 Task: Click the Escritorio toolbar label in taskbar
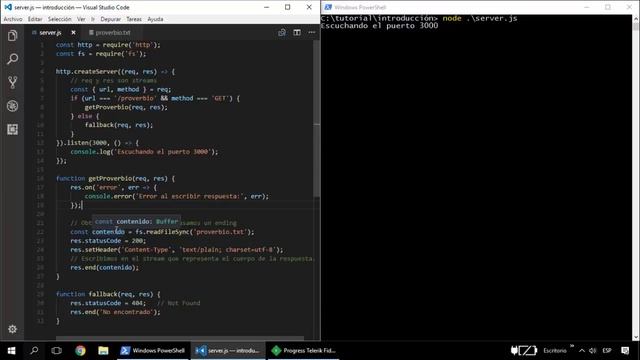tap(555, 351)
